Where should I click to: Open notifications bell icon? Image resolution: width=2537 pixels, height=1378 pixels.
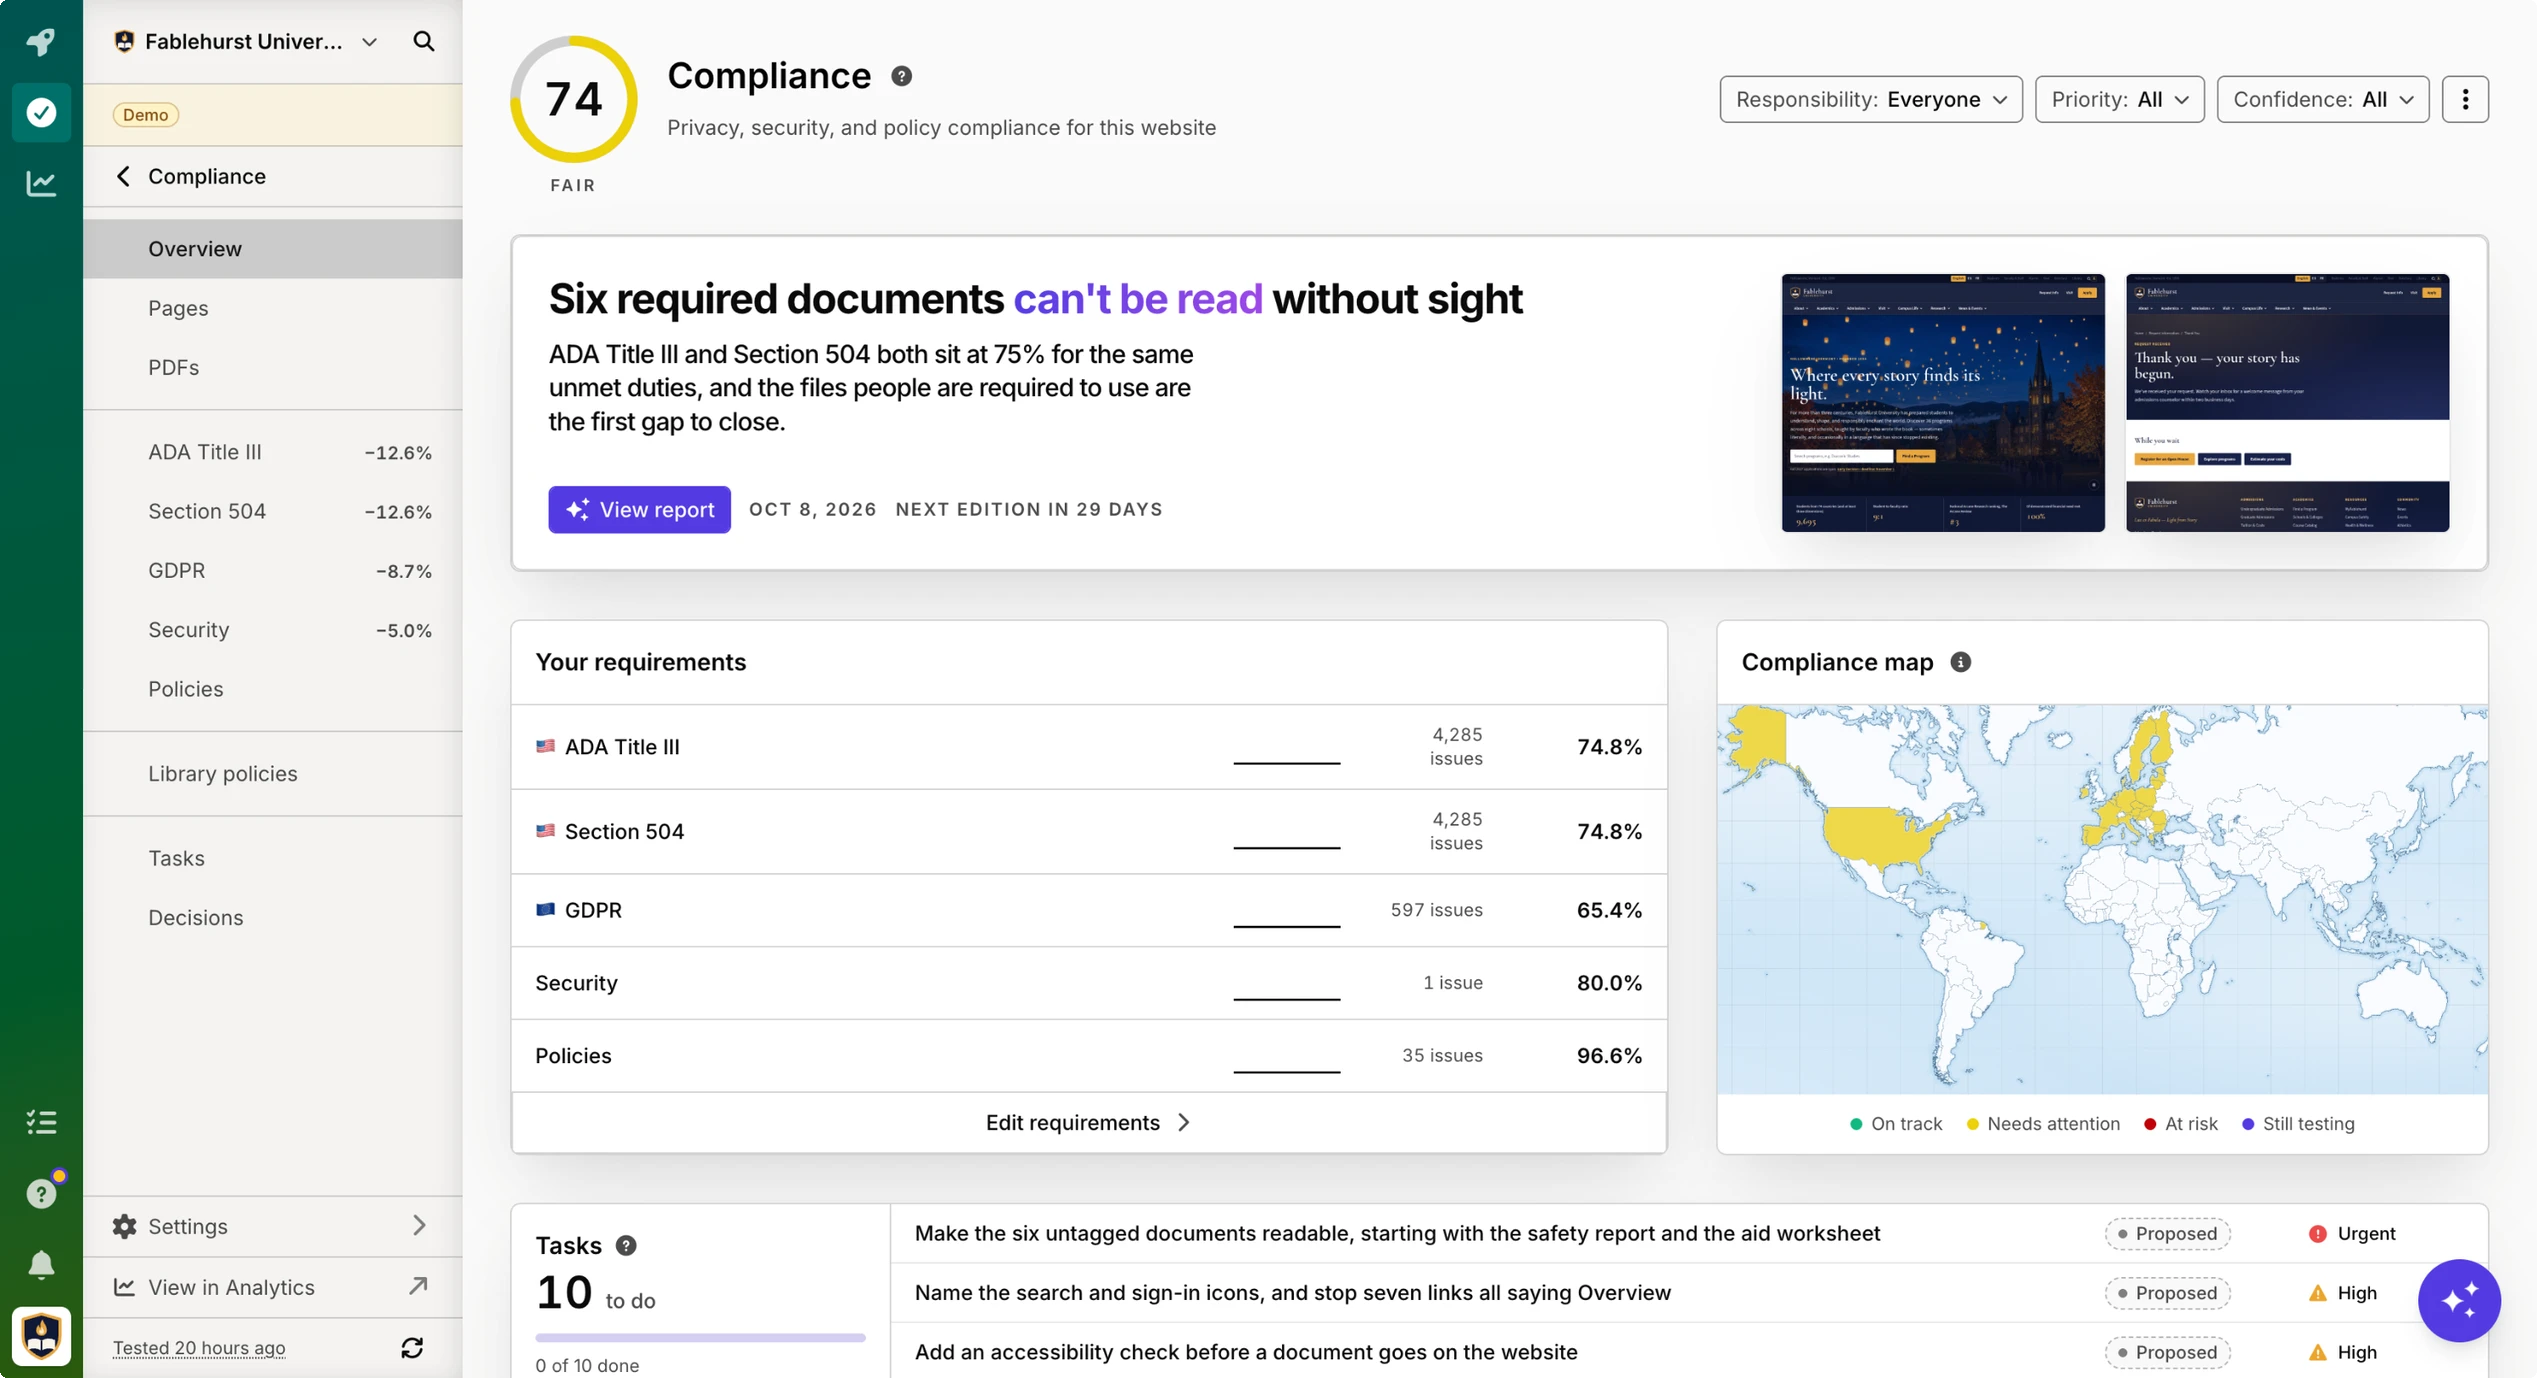41,1265
